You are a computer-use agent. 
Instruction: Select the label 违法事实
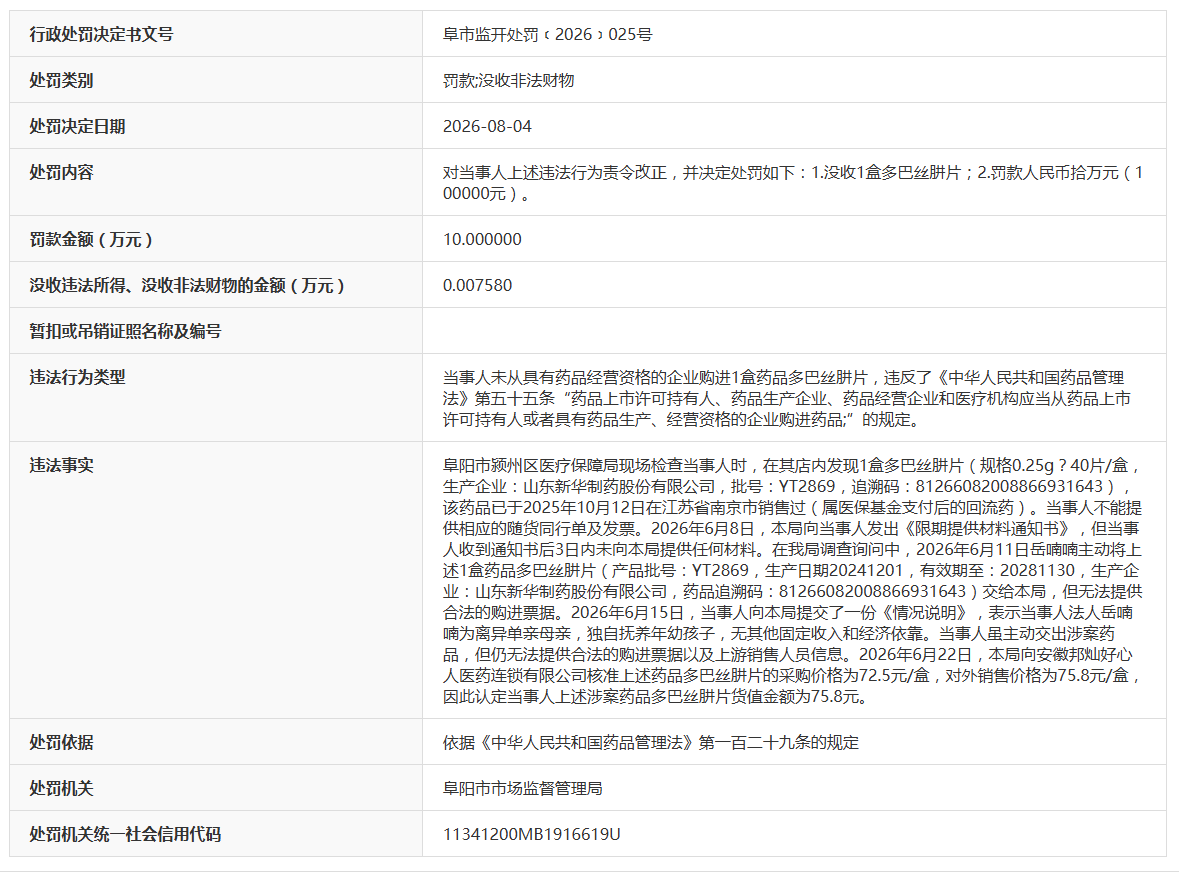pyautogui.click(x=61, y=466)
